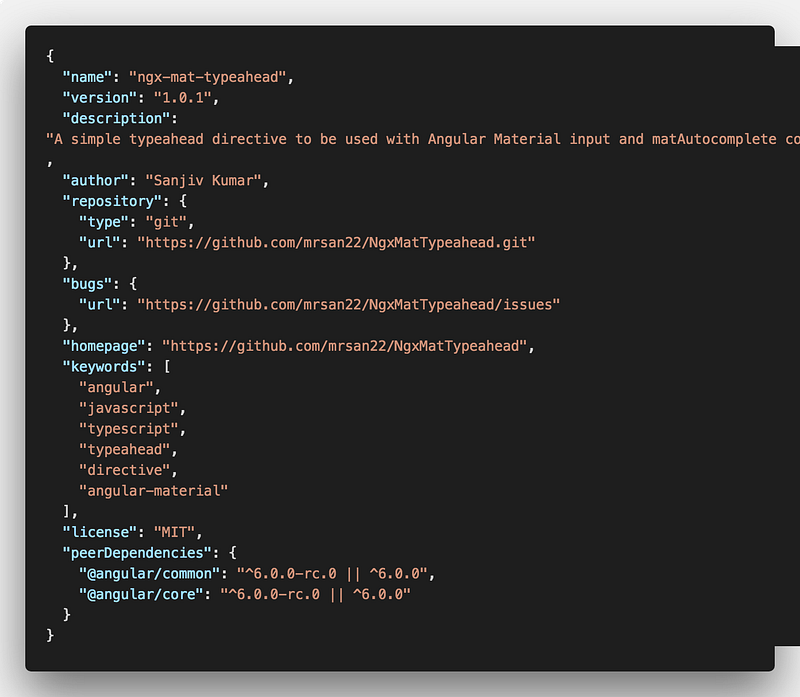Click the "javascript" keyword entry
This screenshot has height=697, width=800.
tap(129, 408)
